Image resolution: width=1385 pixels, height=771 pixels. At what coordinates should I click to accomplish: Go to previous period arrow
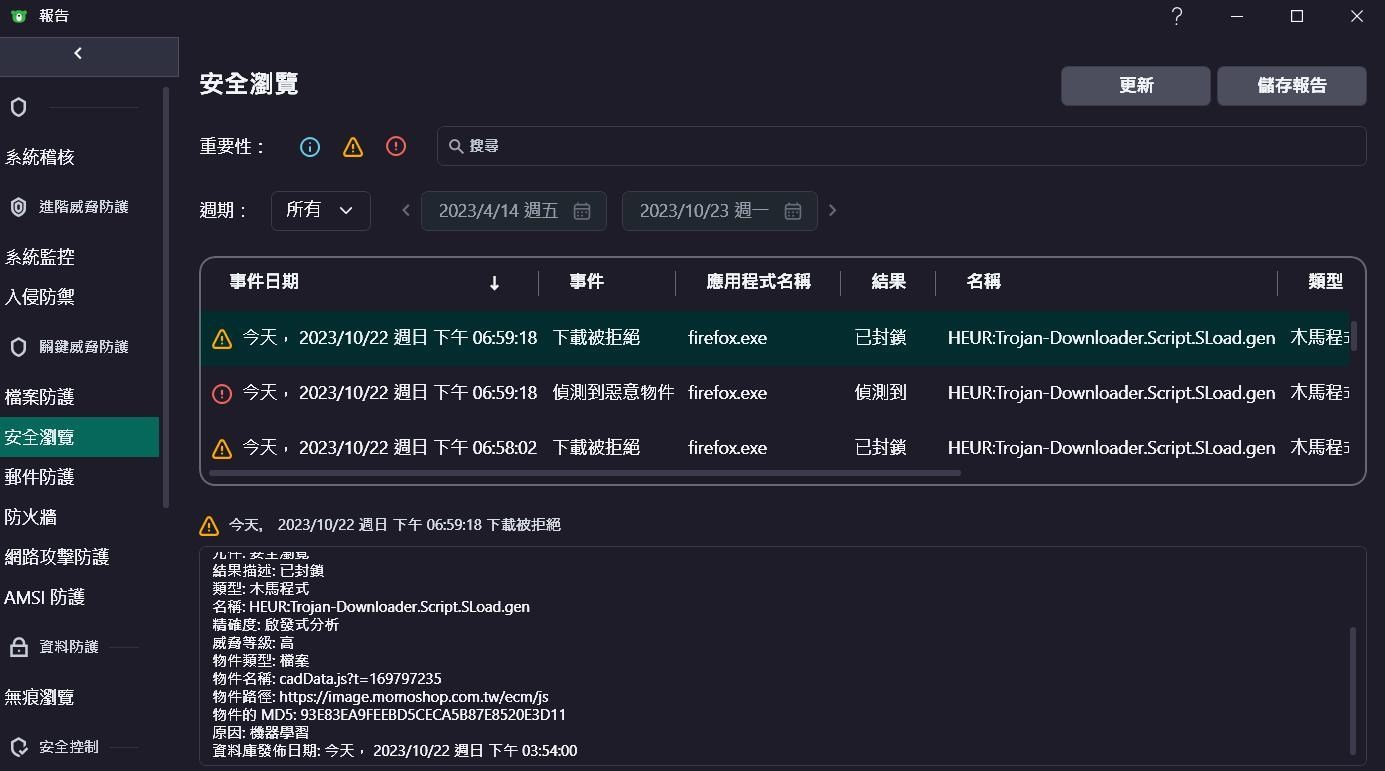pos(406,210)
